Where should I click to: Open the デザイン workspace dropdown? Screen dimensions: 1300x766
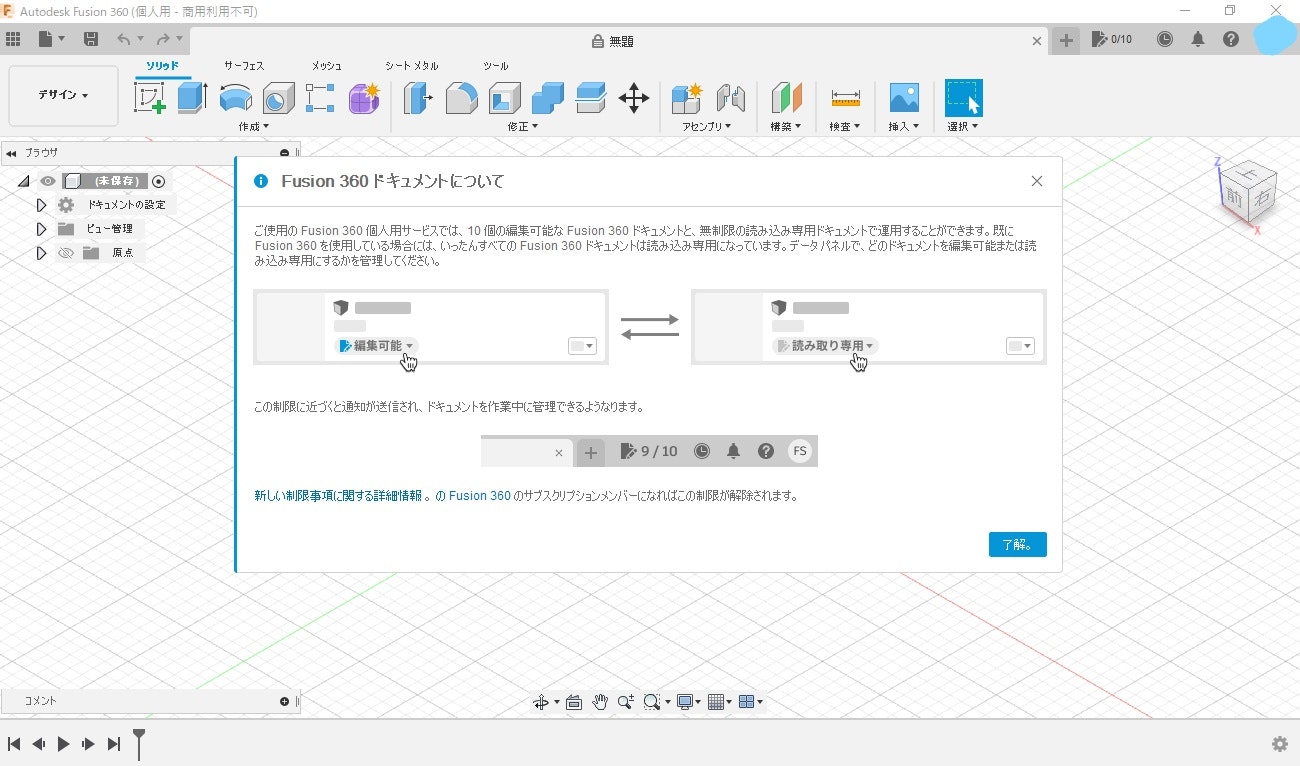coord(63,95)
